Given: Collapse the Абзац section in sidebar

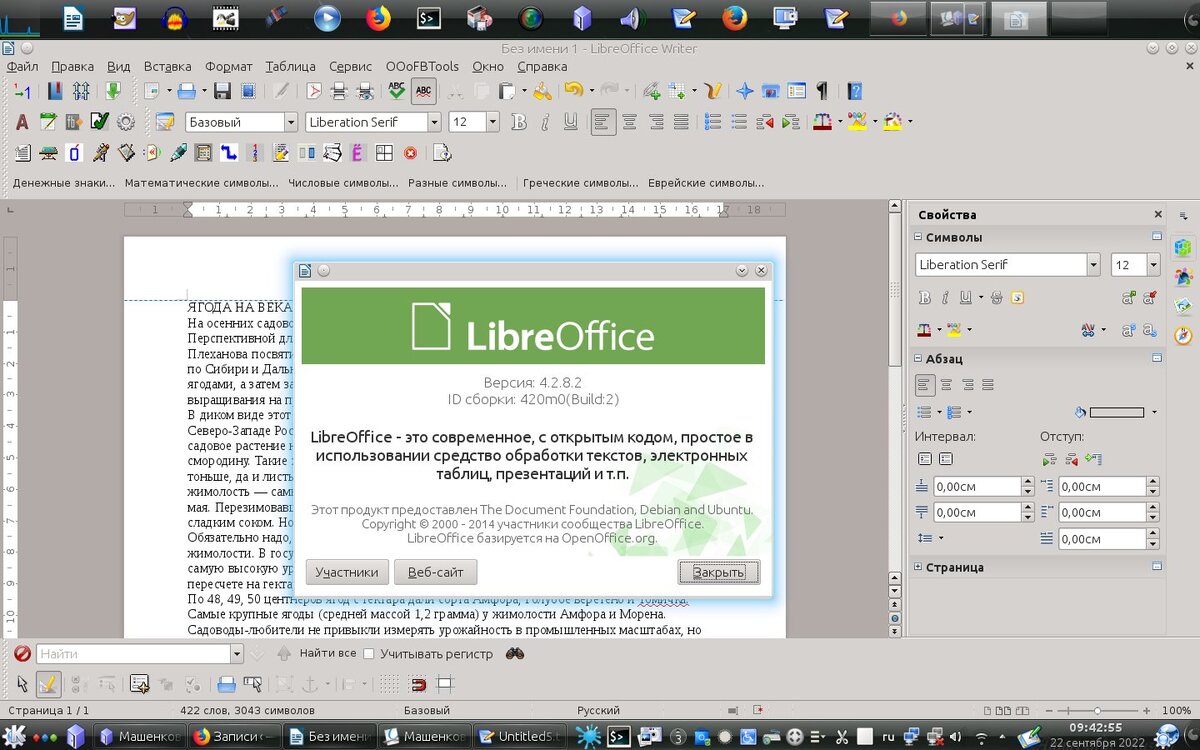Looking at the screenshot, I should (917, 358).
